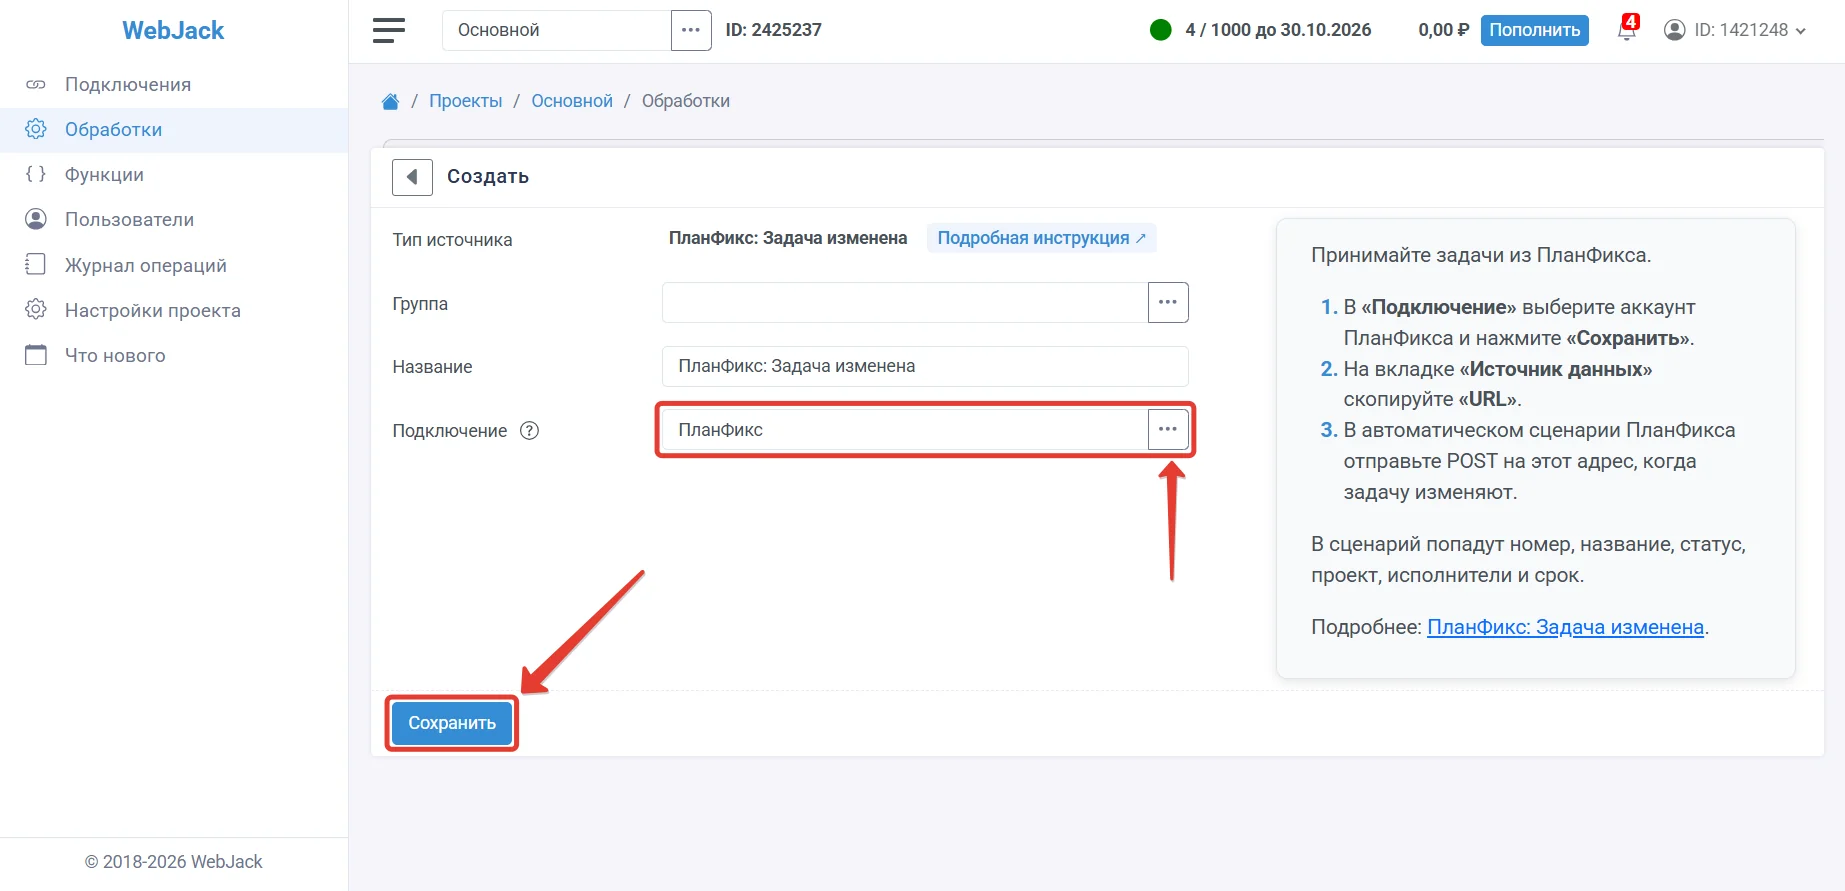Click the hamburger menu icon
Screen dimensions: 1845x891
pos(389,30)
